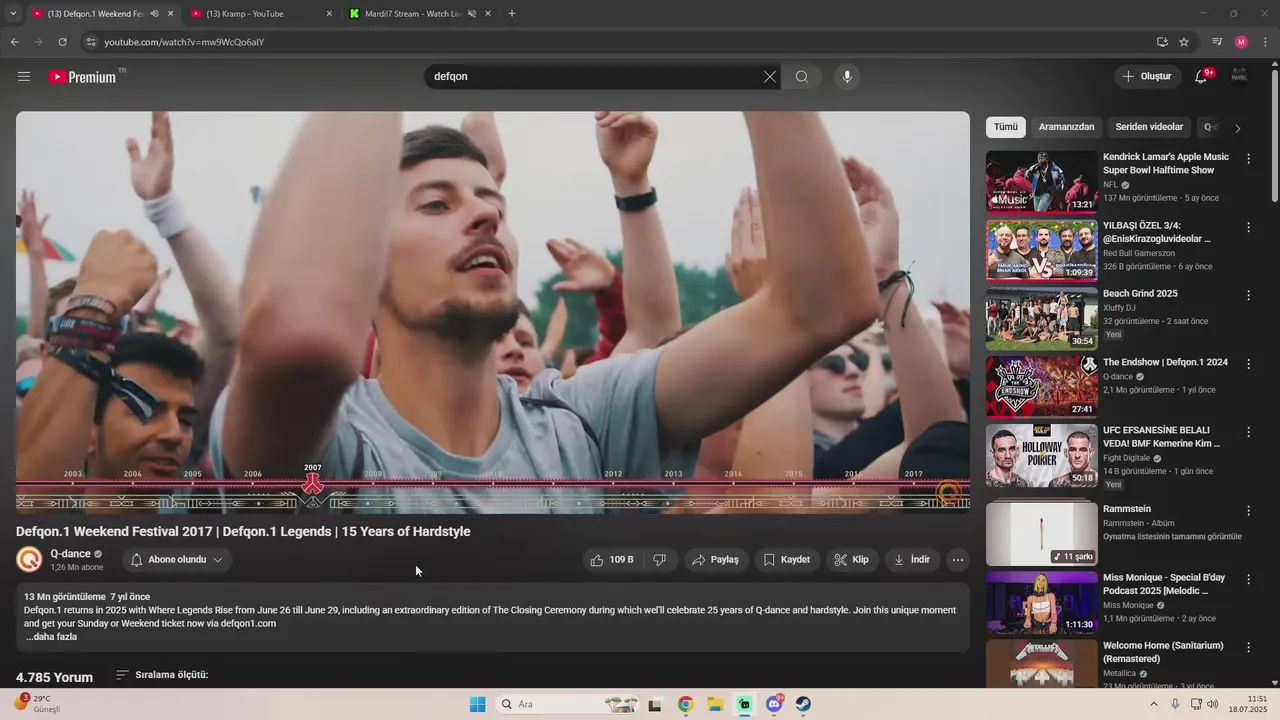Open the Kendrick Lamar halftime show thumbnail

pos(1041,182)
